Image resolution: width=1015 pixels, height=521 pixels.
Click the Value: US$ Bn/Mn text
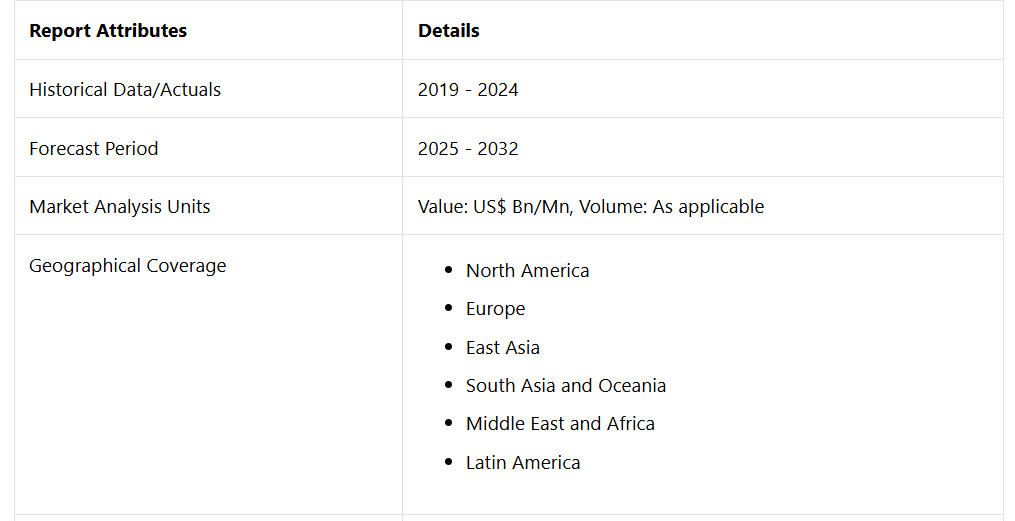pyautogui.click(x=494, y=207)
